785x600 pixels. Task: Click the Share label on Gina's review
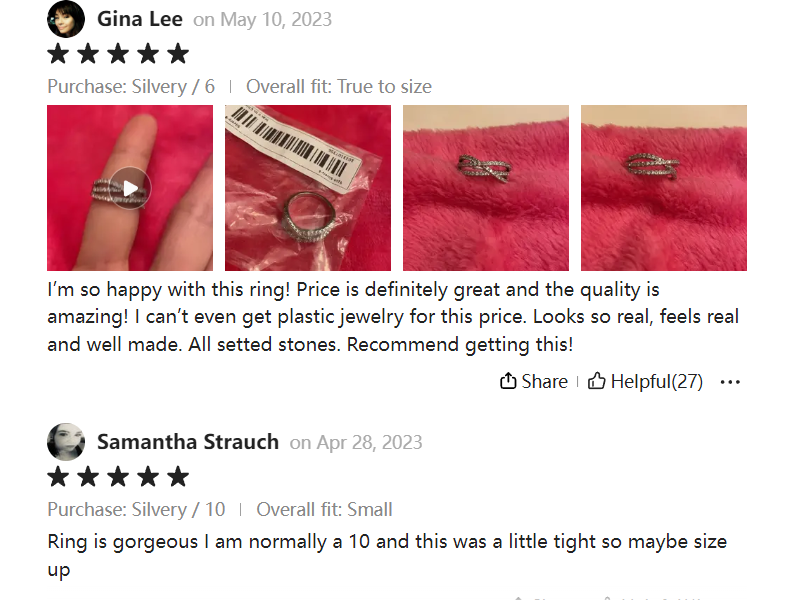544,381
